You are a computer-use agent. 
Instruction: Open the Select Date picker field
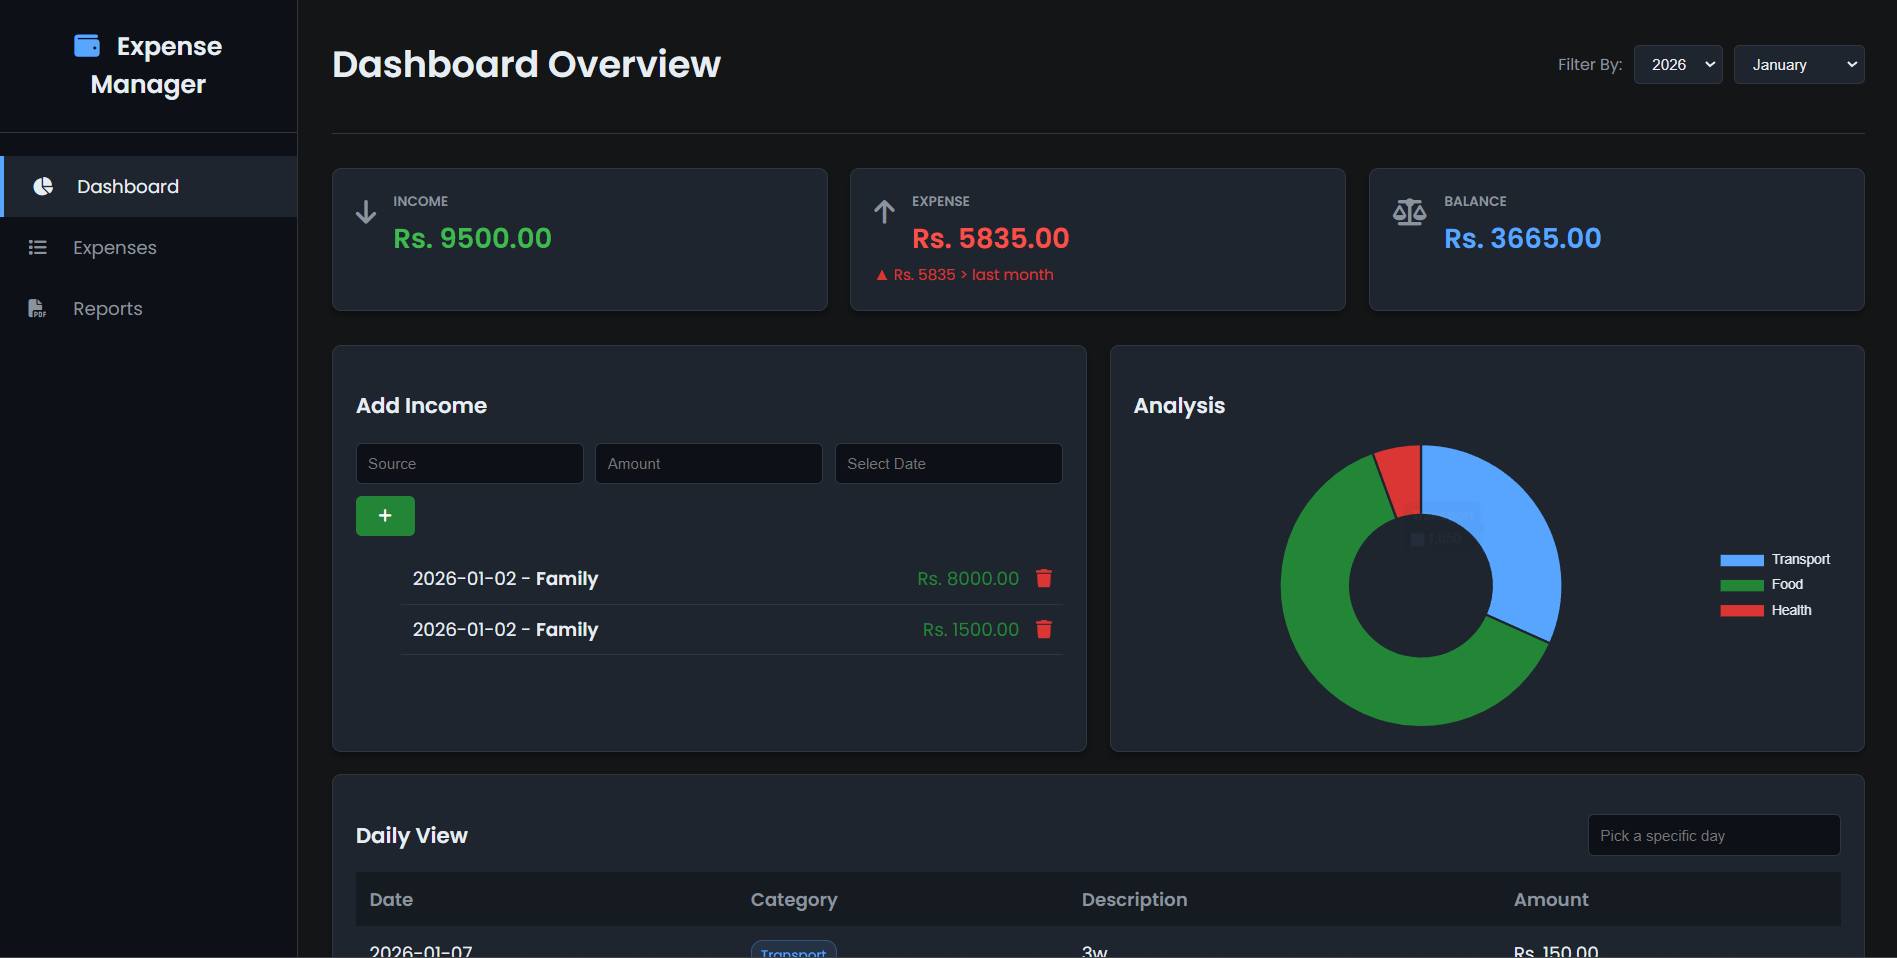947,464
